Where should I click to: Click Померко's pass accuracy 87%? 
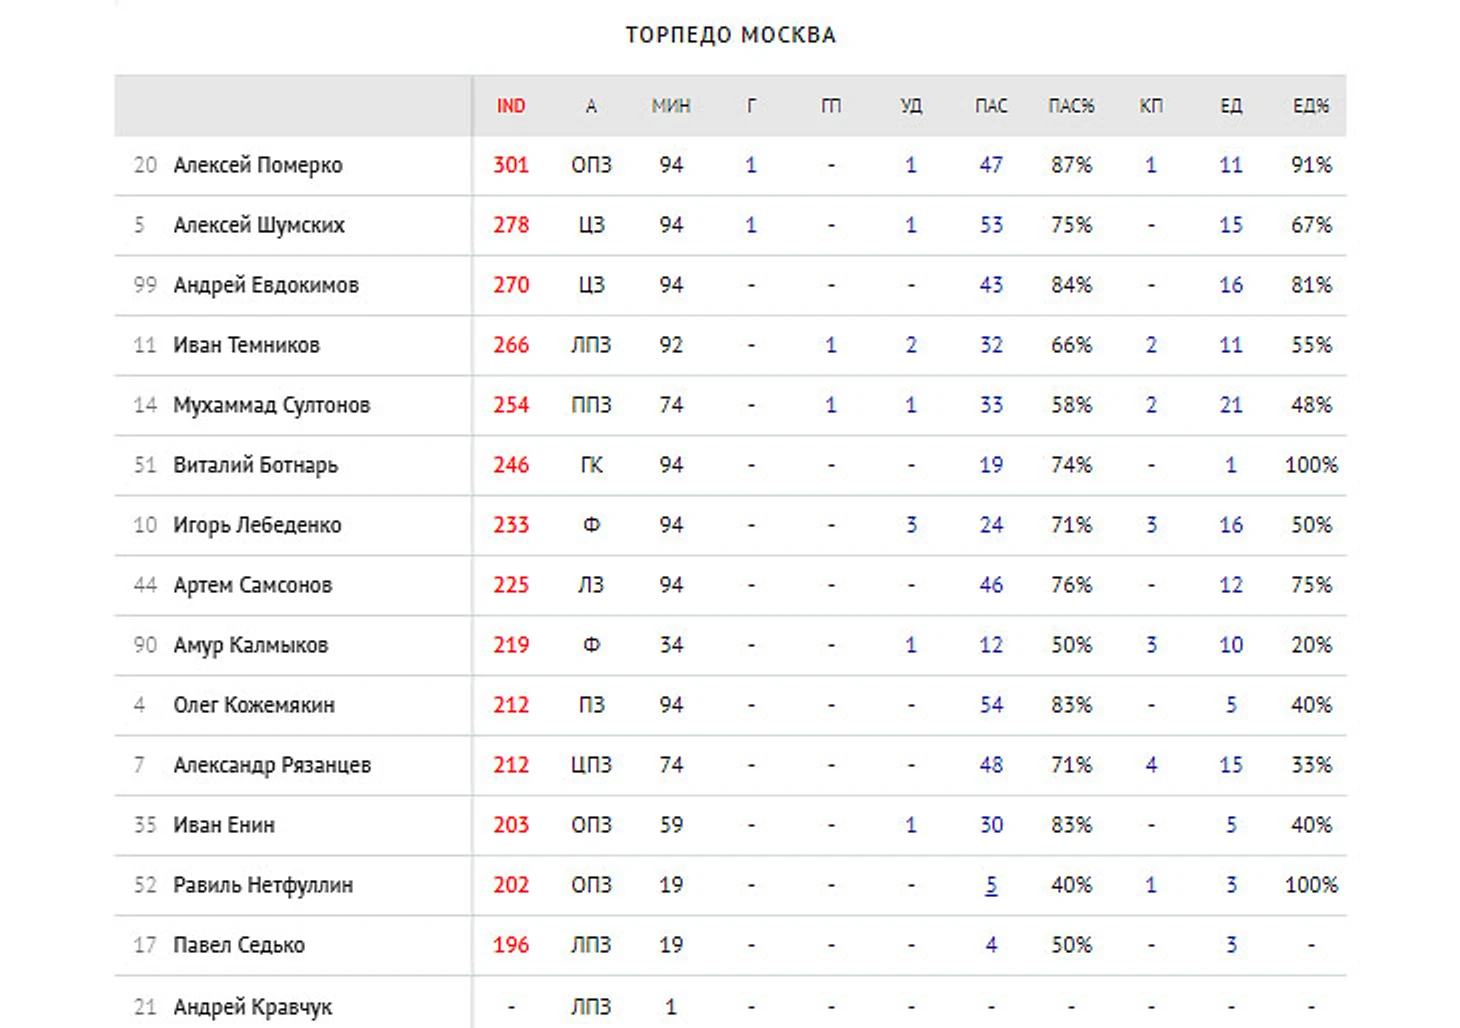(x=1071, y=165)
